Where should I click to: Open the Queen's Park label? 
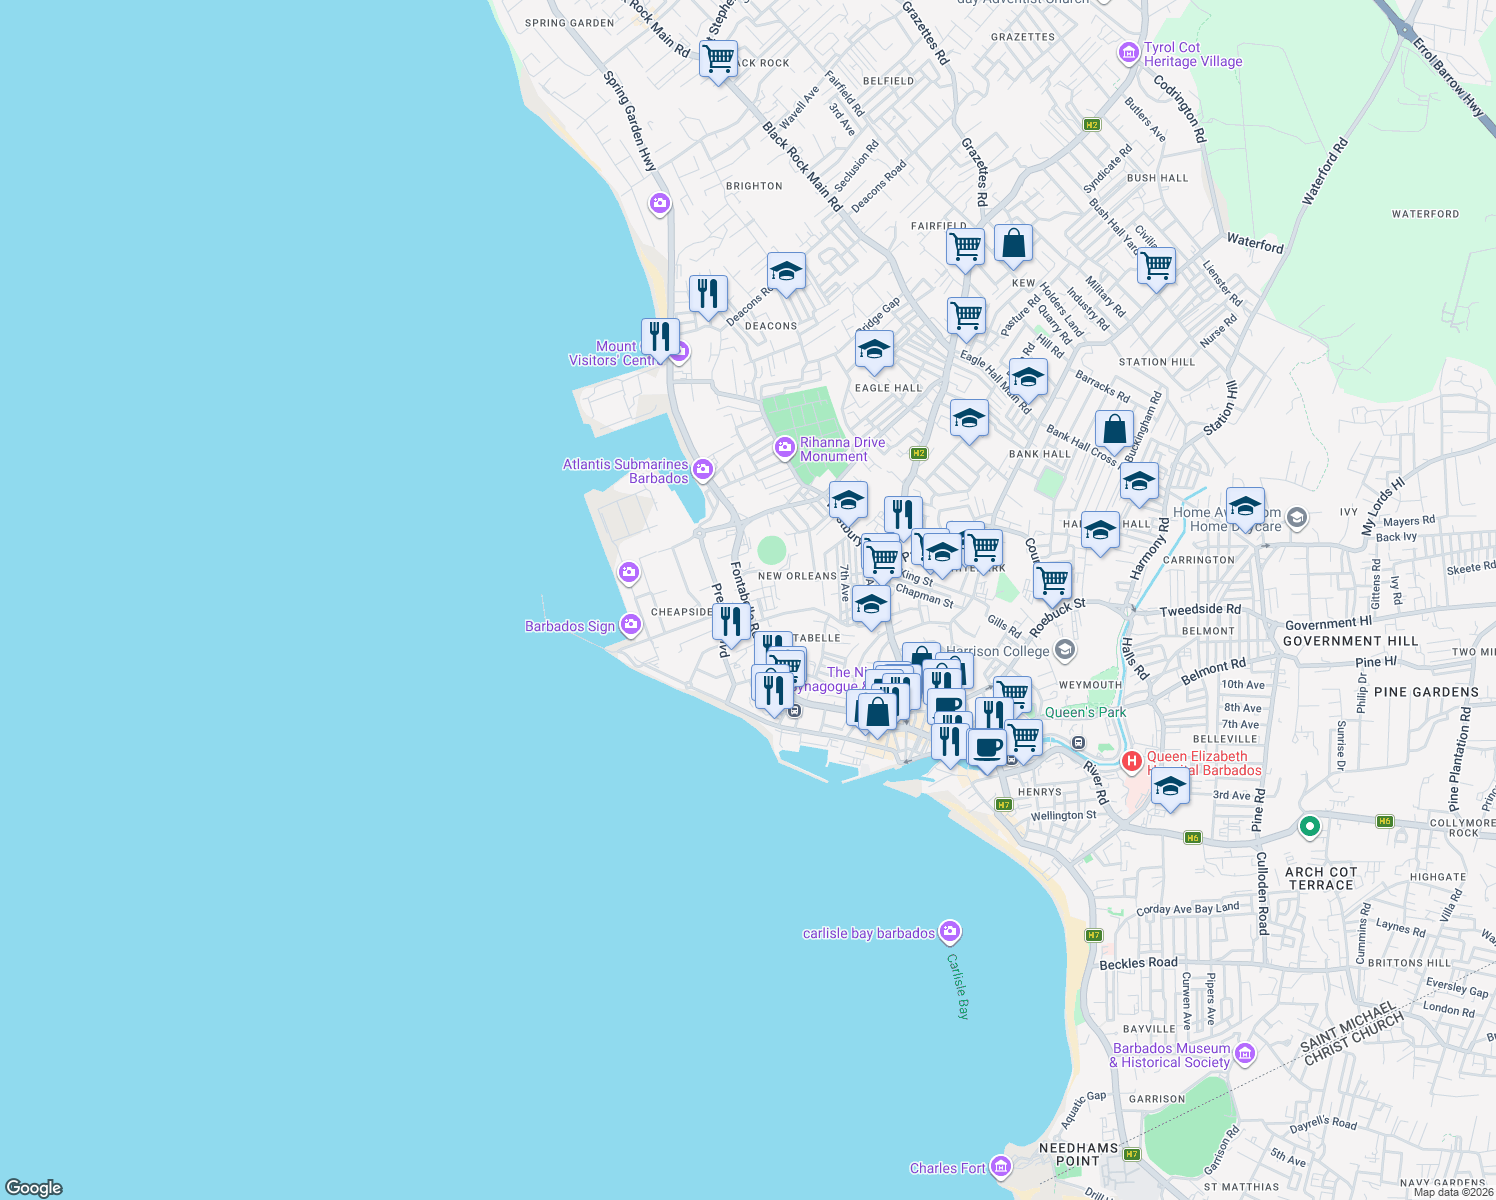pos(1086,713)
